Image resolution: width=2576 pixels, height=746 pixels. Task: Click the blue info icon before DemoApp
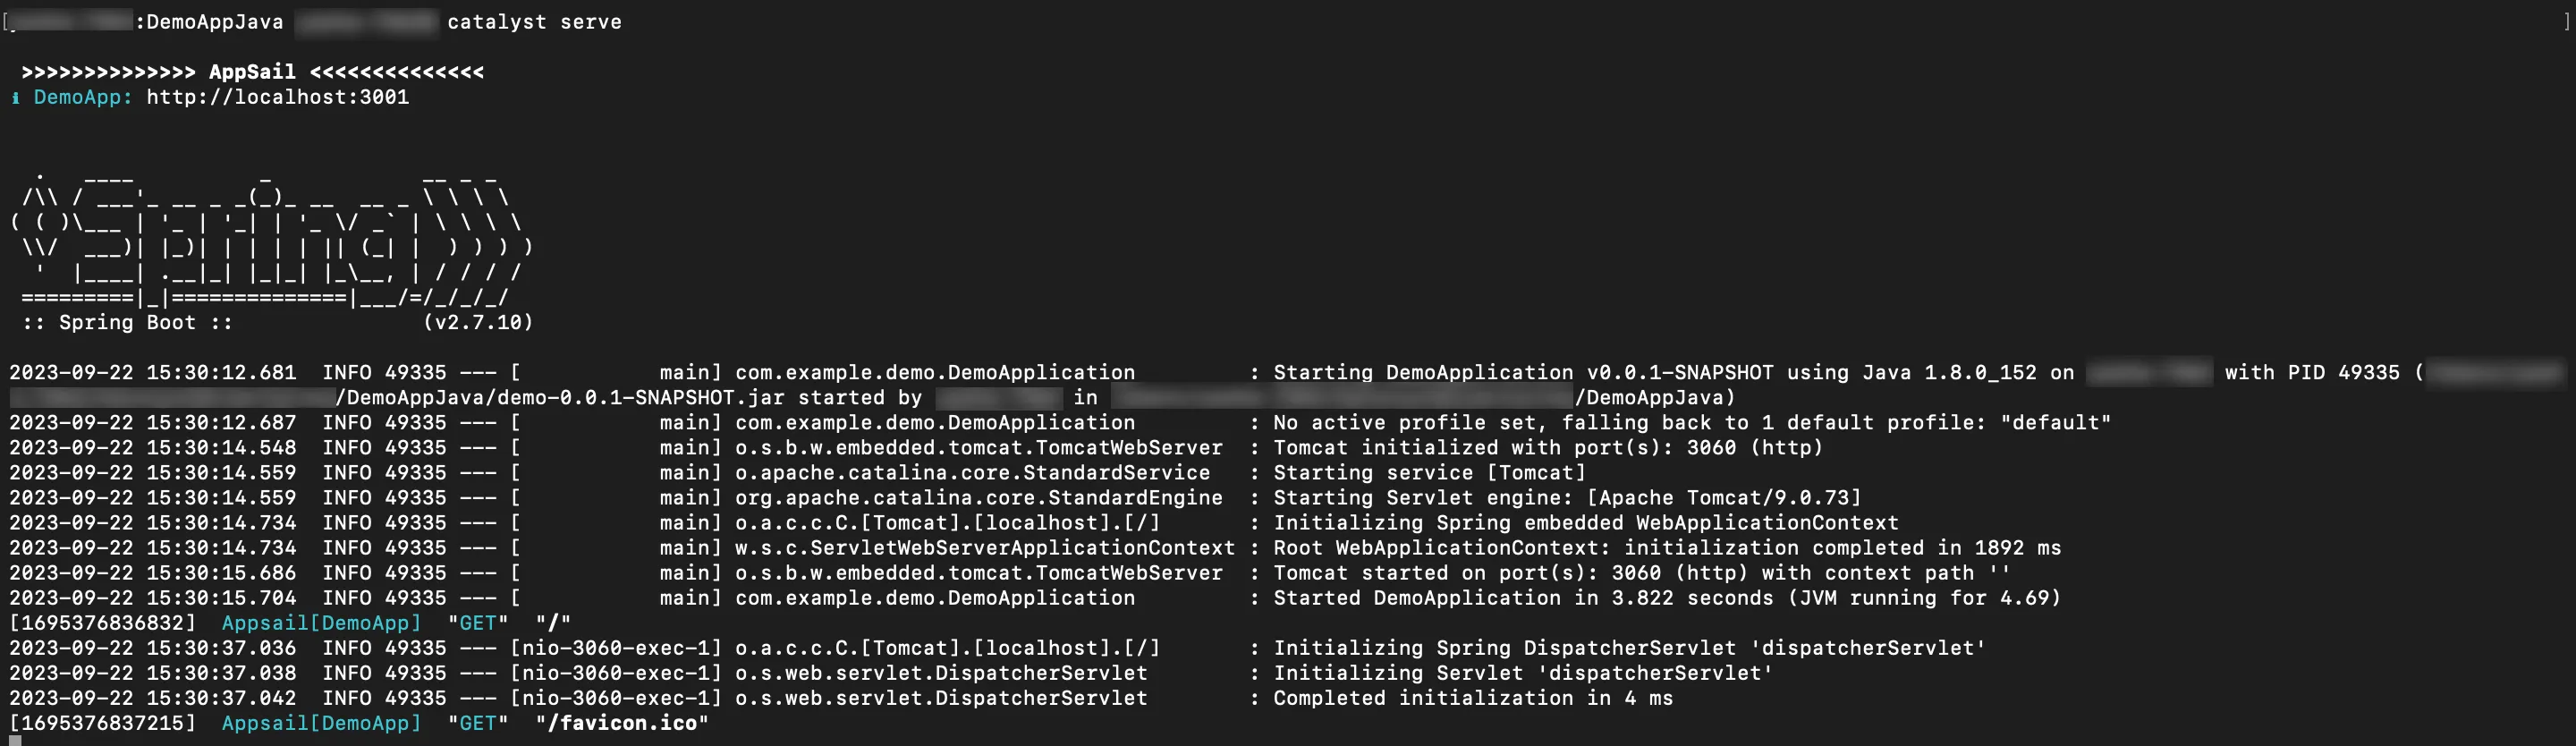15,98
